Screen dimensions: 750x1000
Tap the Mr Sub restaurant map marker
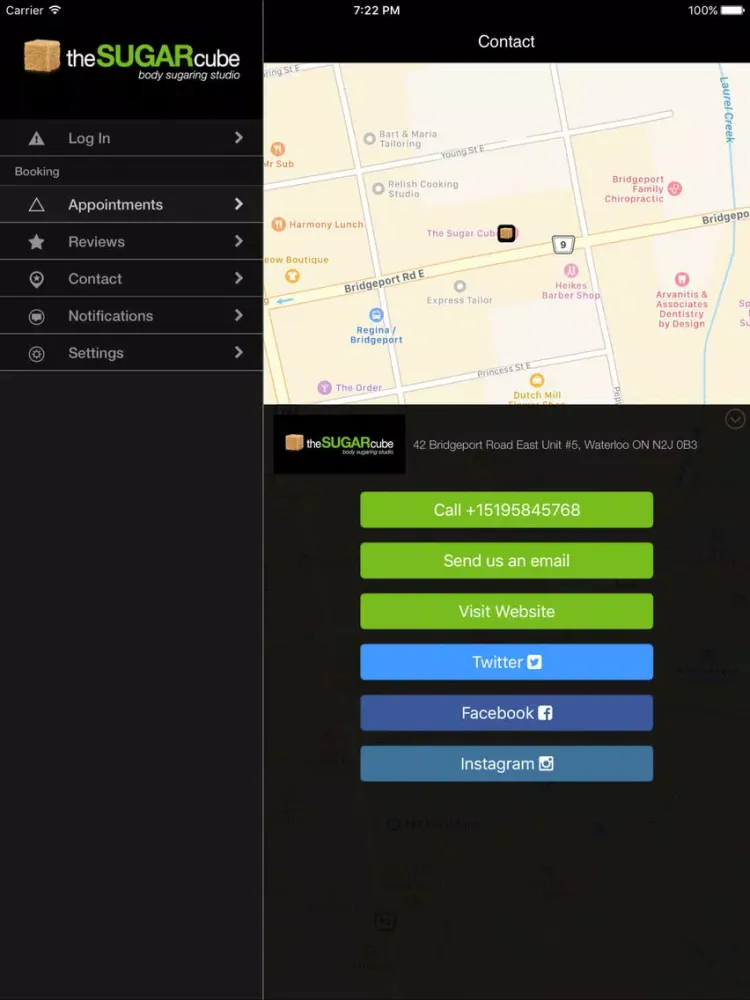277,149
